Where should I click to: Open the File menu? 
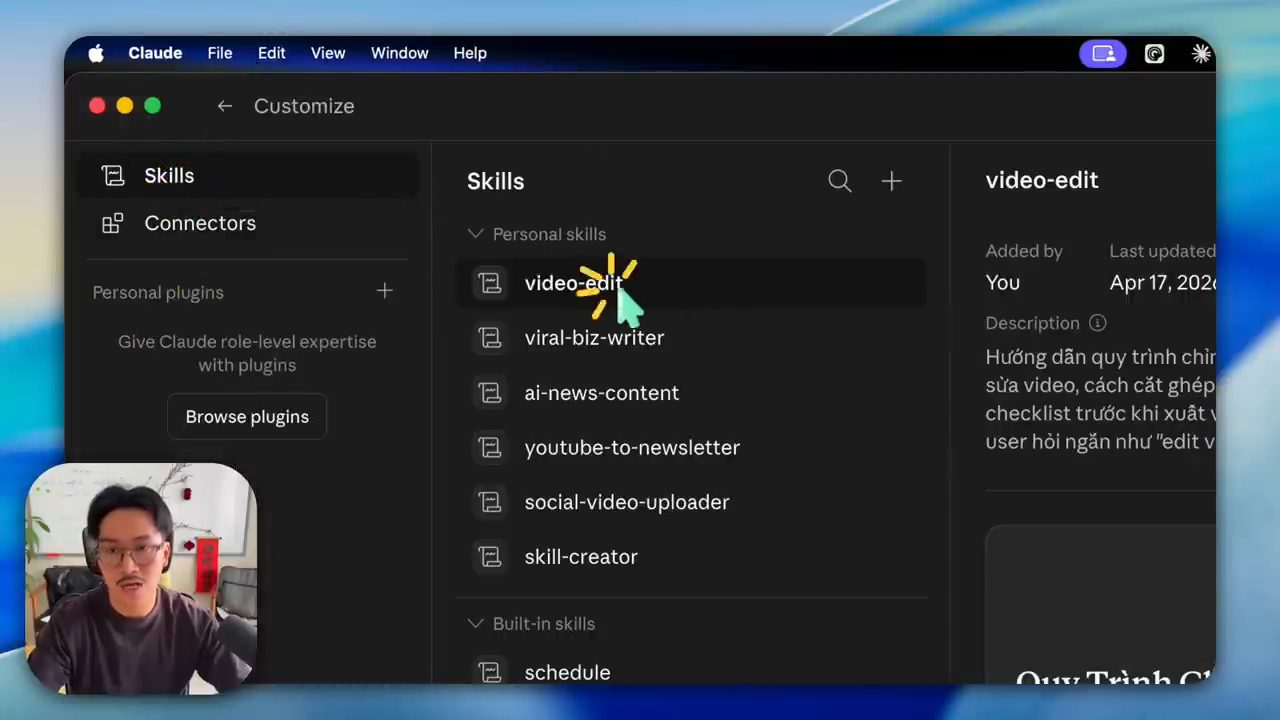click(x=220, y=53)
